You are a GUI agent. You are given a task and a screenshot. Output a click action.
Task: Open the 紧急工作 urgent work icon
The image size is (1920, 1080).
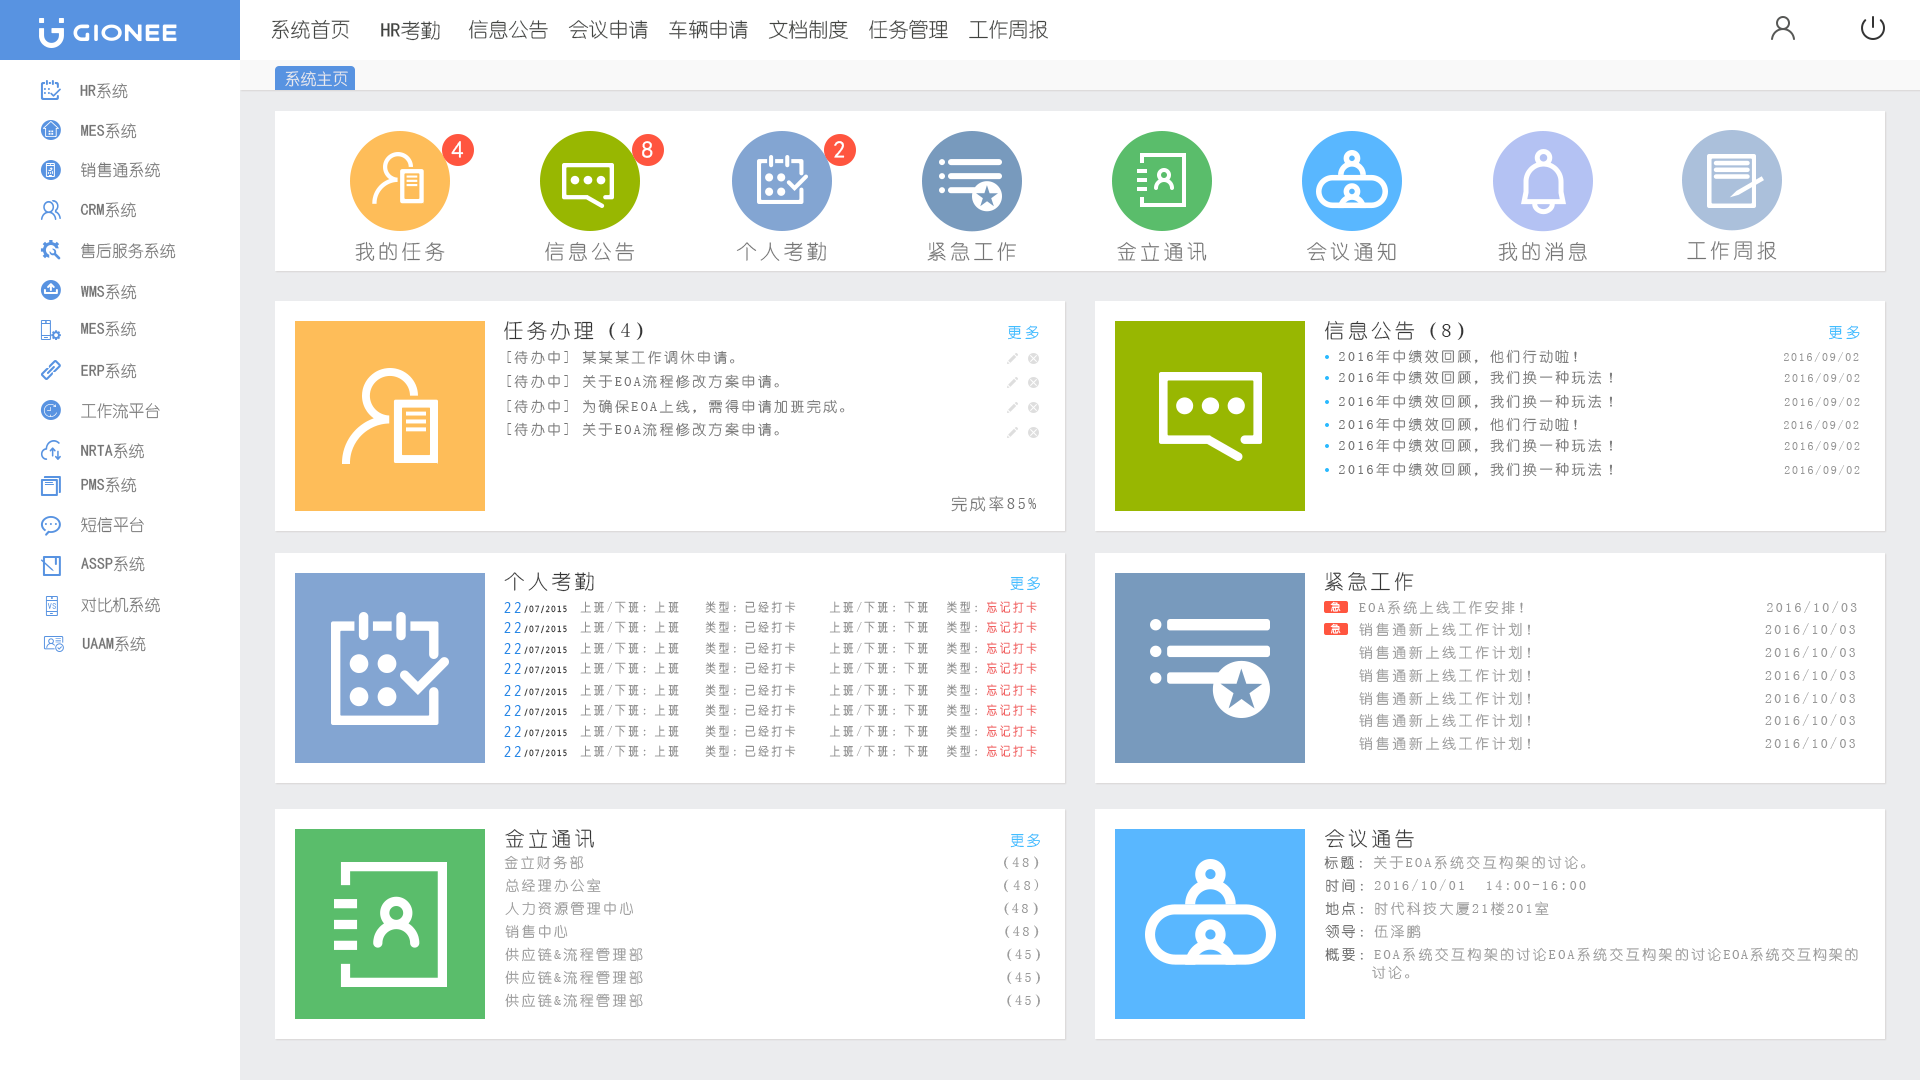pos(971,181)
